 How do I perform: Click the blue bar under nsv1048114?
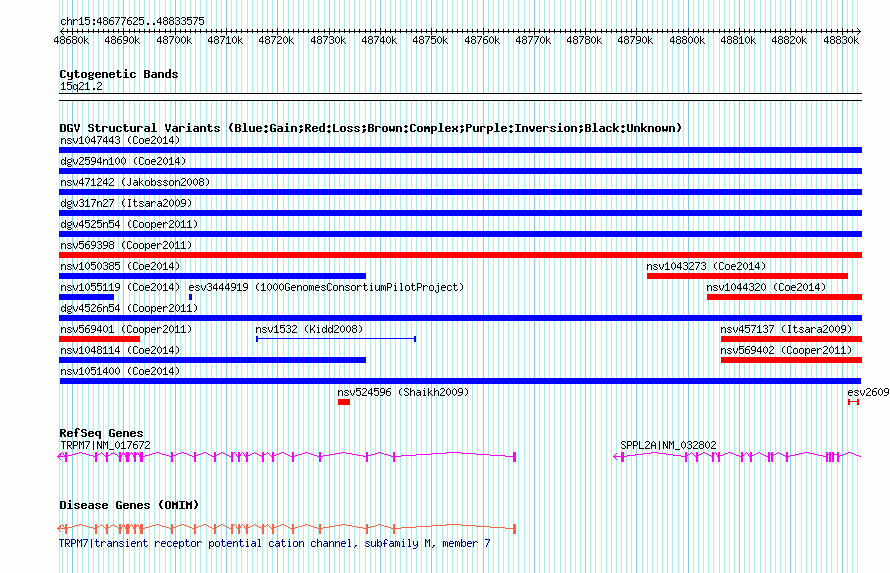(212, 360)
